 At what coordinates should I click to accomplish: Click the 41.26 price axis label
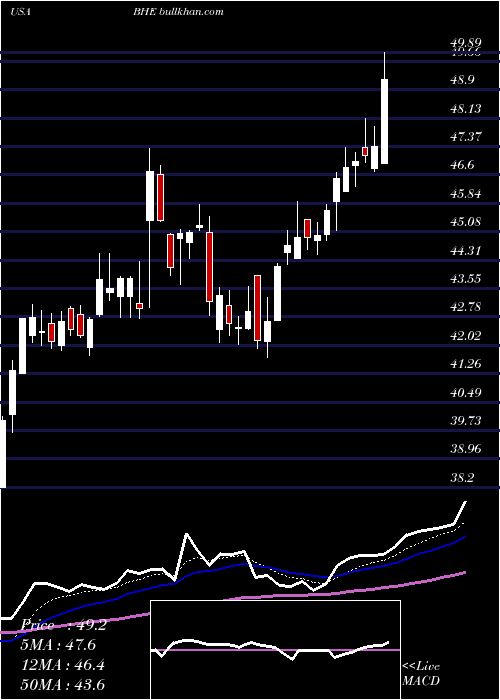click(x=466, y=364)
